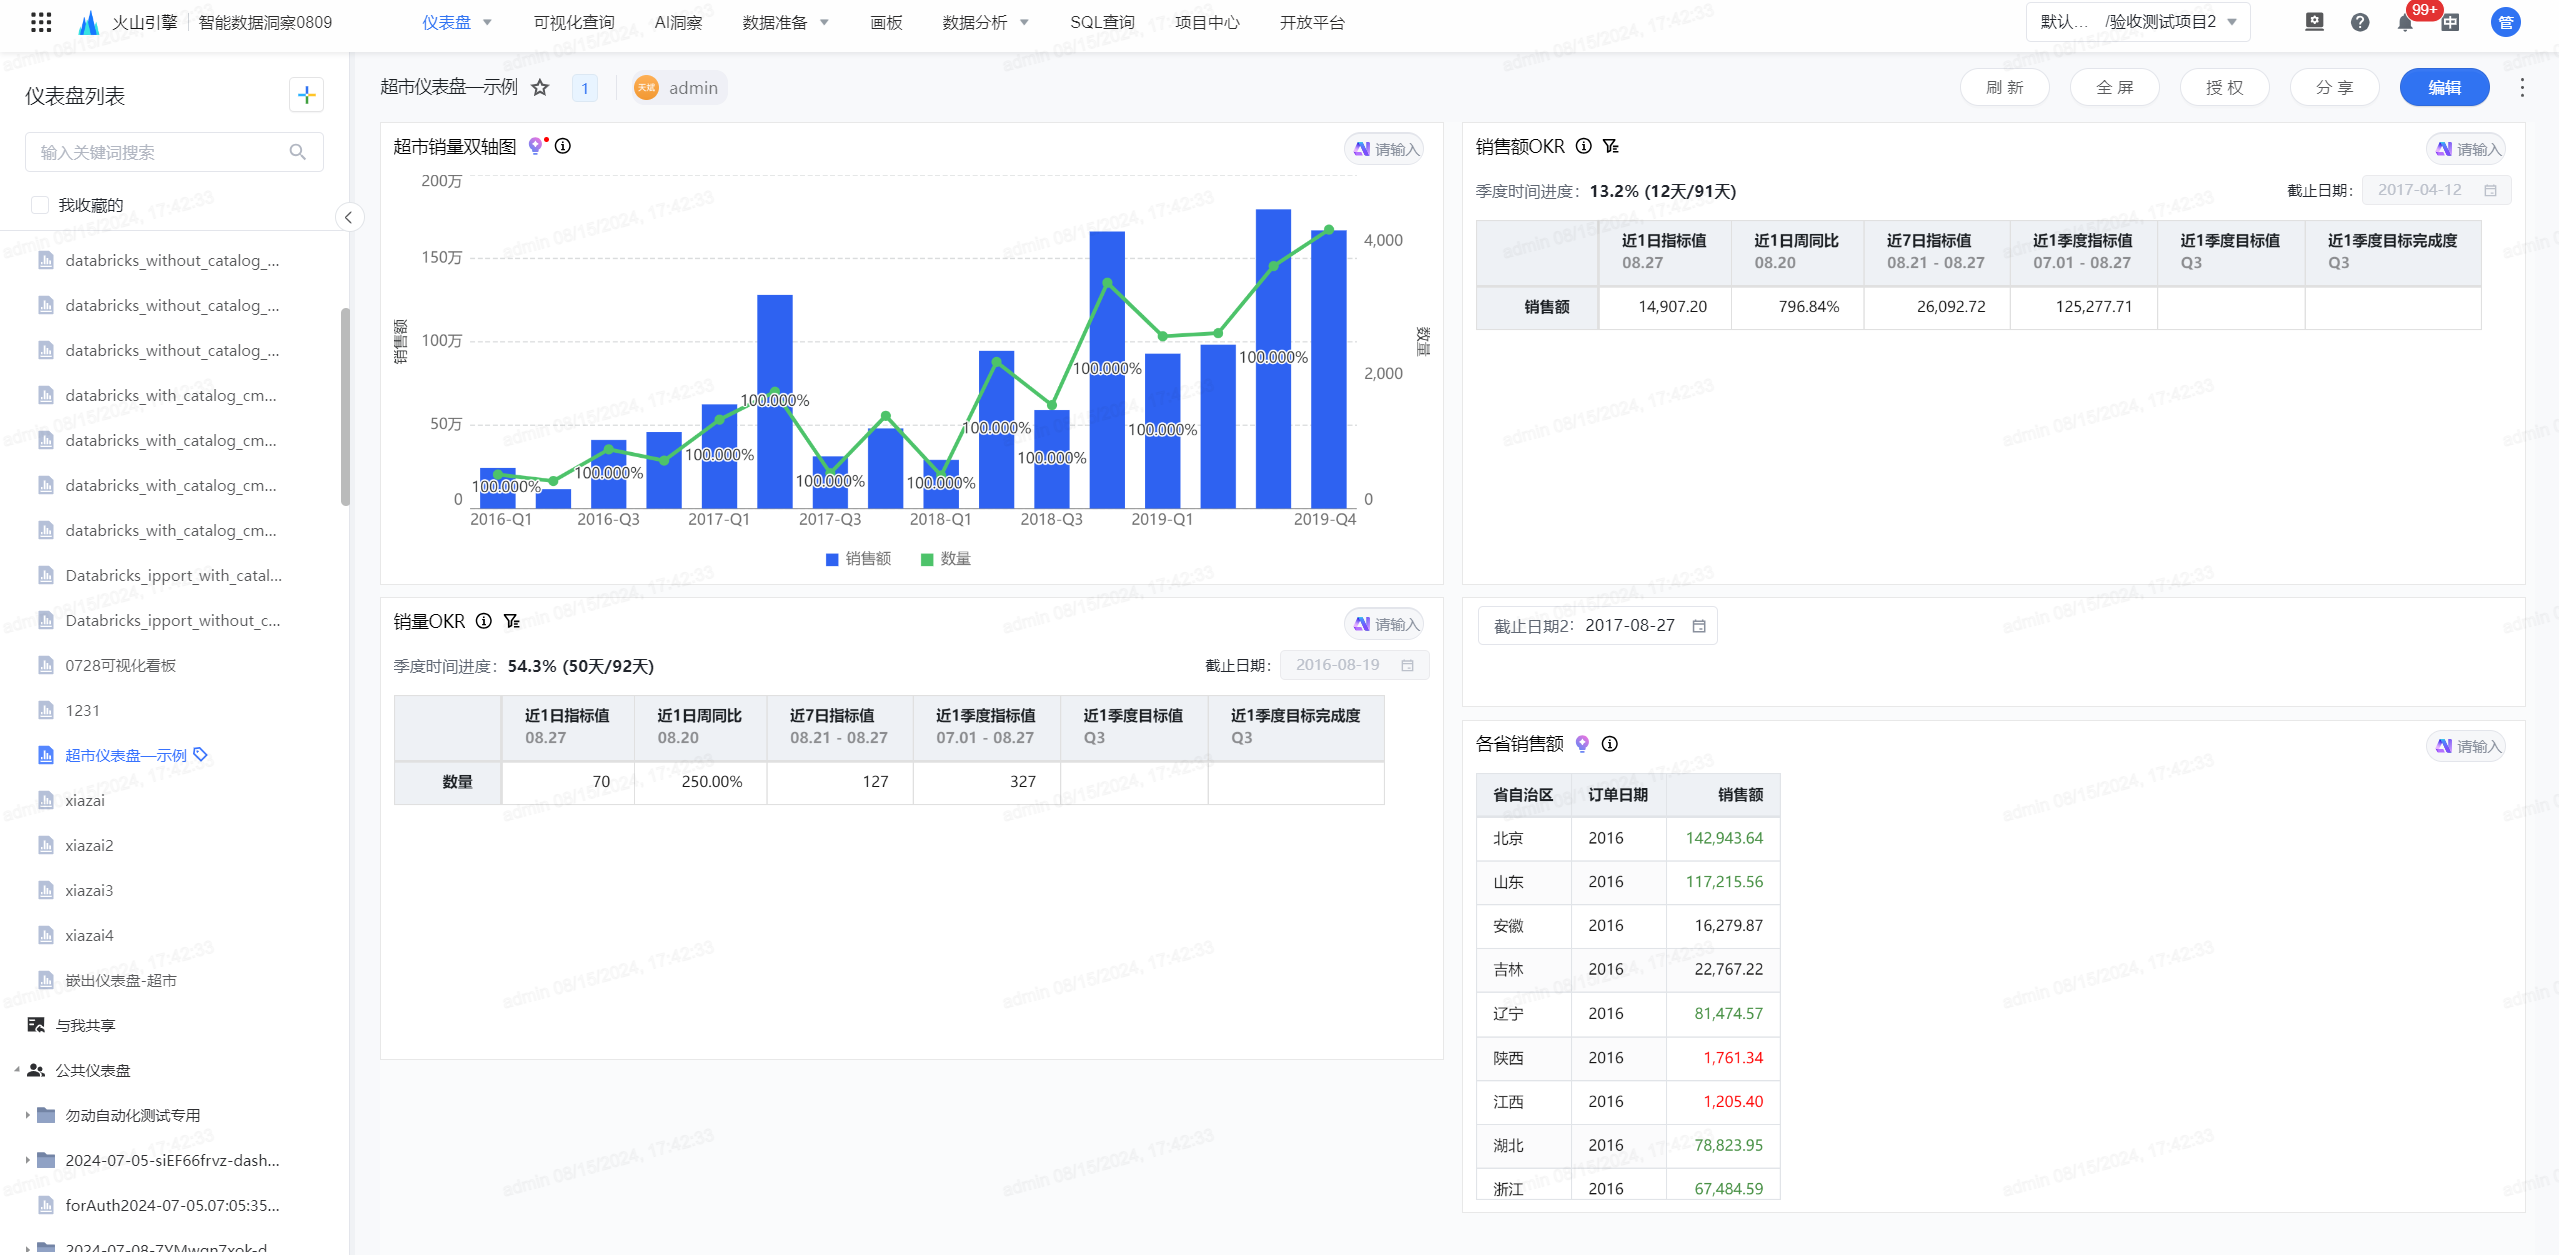Open calendar icon for 截止日期2 field
2559x1255 pixels.
tap(1699, 626)
